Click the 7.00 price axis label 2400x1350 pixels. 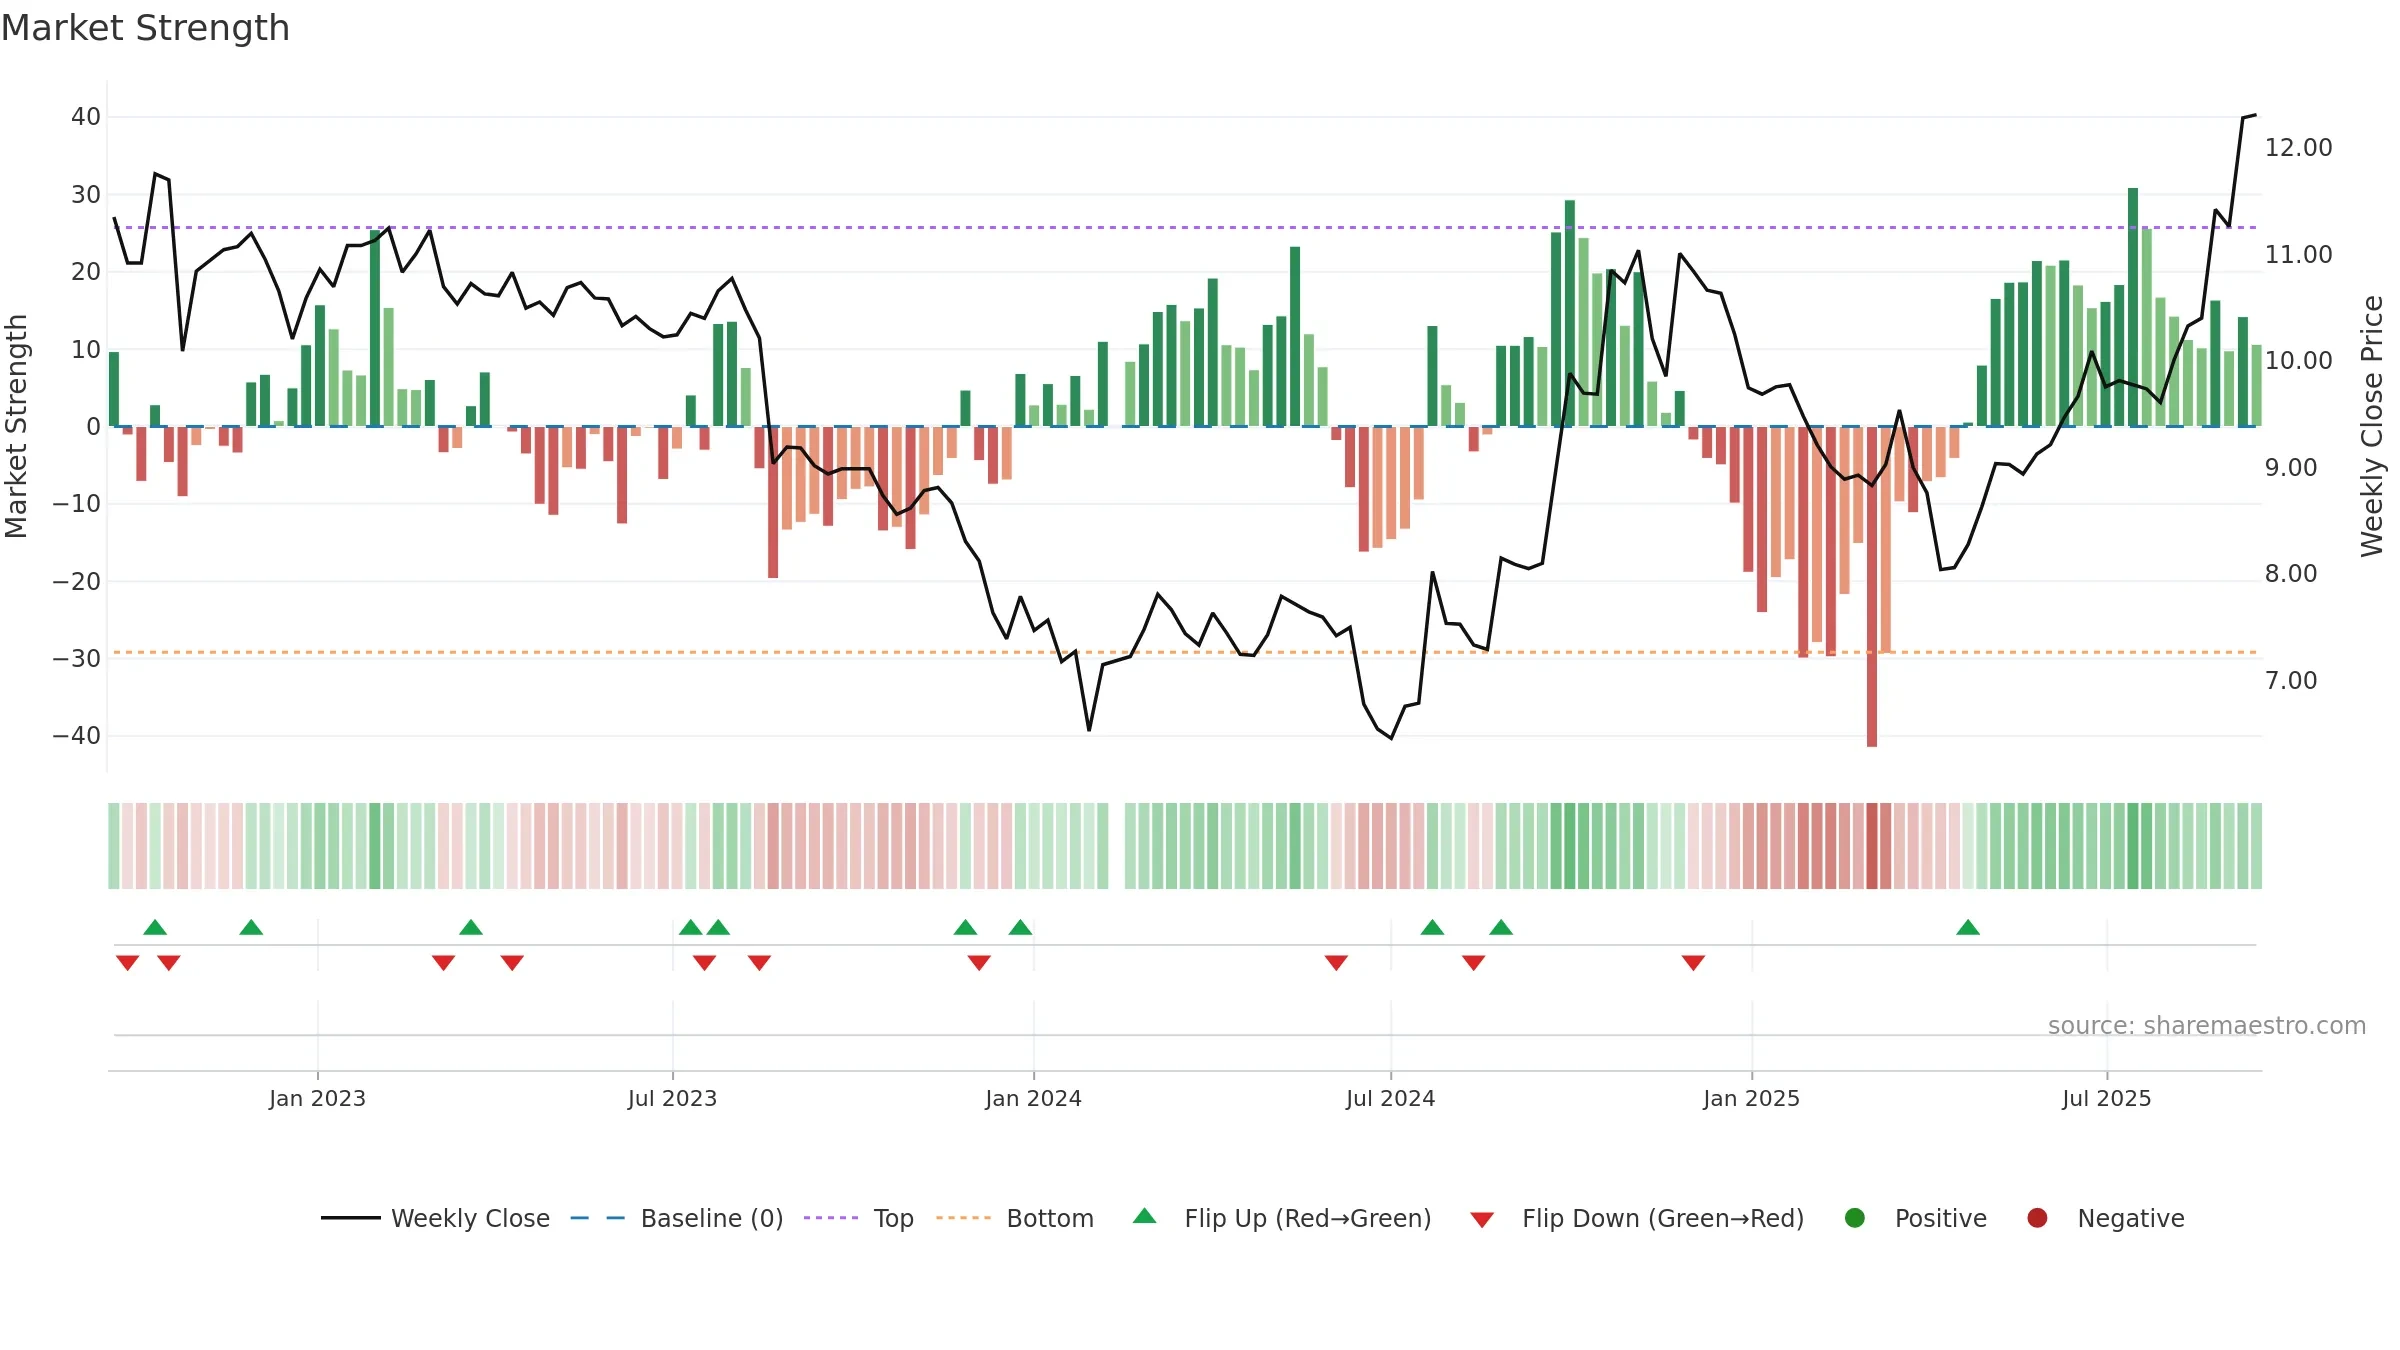coord(2290,680)
